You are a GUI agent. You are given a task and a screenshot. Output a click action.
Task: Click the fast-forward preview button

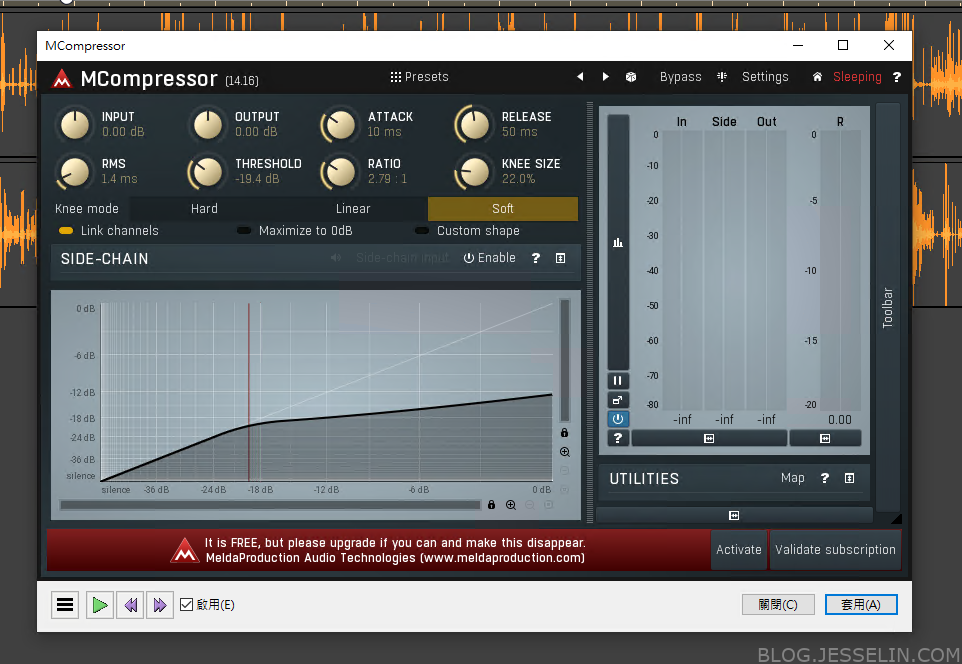160,605
